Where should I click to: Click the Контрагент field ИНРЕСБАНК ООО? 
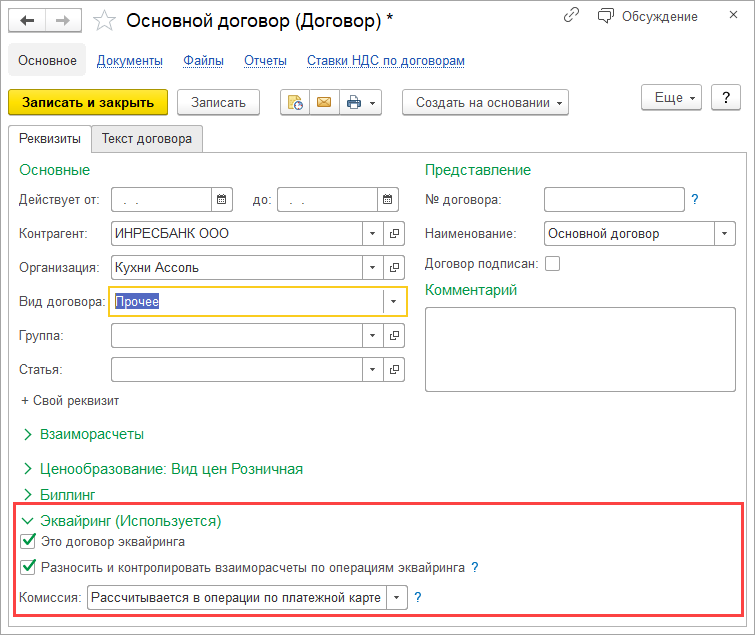237,233
